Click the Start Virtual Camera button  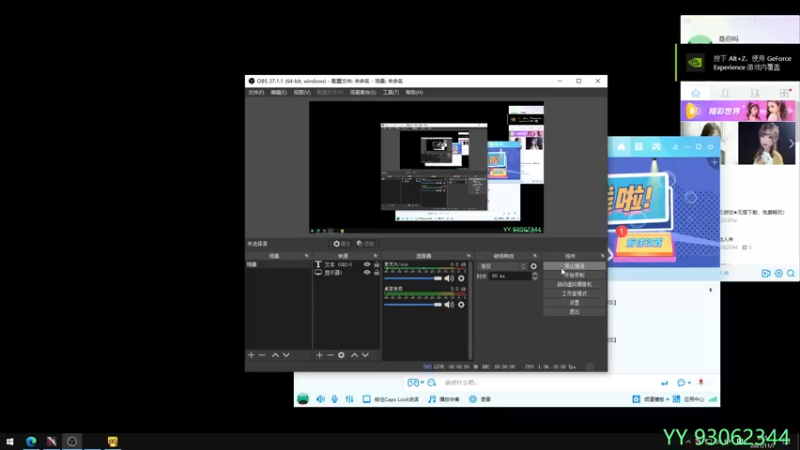[x=574, y=284]
